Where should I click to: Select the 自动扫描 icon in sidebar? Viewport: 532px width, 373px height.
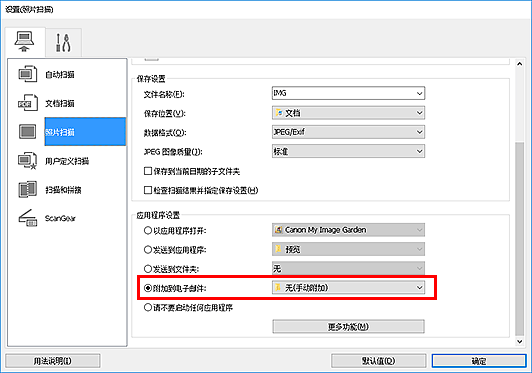tap(27, 74)
